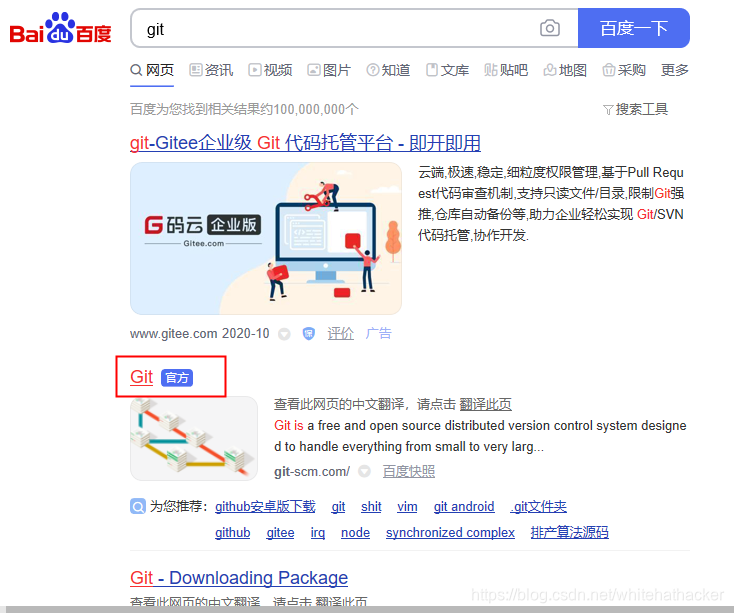Click the Baidu logo
This screenshot has width=734, height=613.
pos(60,29)
